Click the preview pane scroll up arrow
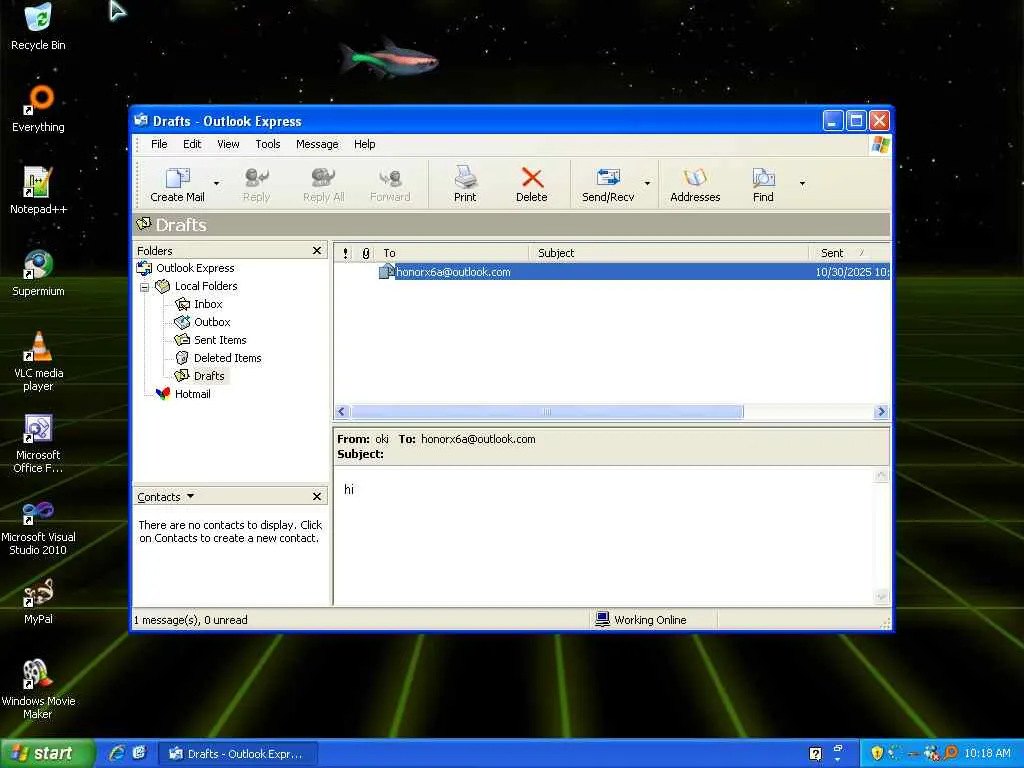The width and height of the screenshot is (1024, 768). tap(881, 475)
